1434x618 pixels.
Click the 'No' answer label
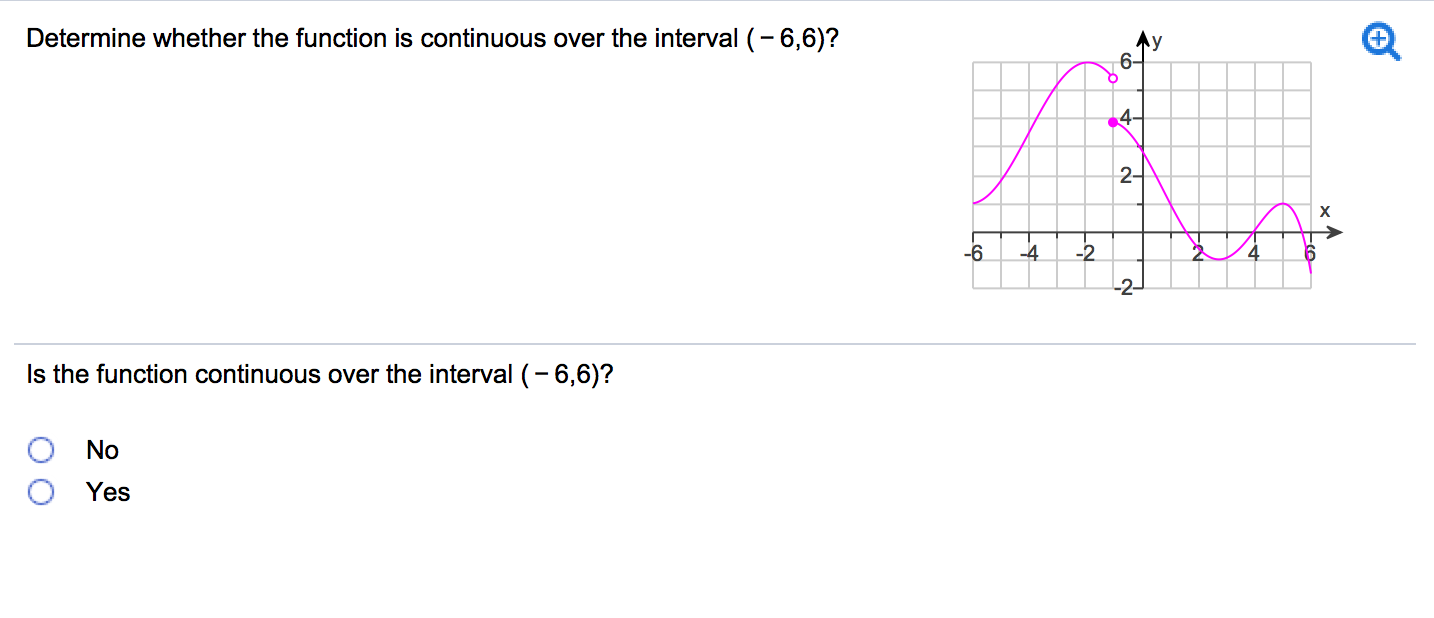tap(102, 450)
